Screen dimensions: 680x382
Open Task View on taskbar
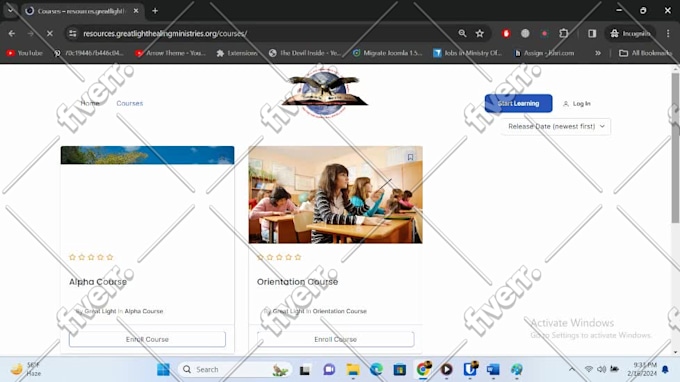[x=305, y=369]
